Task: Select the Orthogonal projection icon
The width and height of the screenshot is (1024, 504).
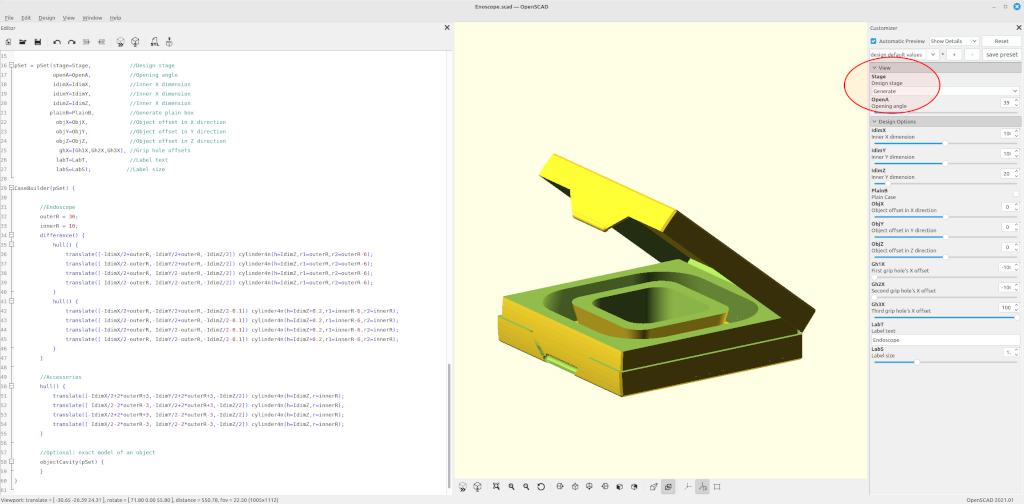Action: (668, 486)
